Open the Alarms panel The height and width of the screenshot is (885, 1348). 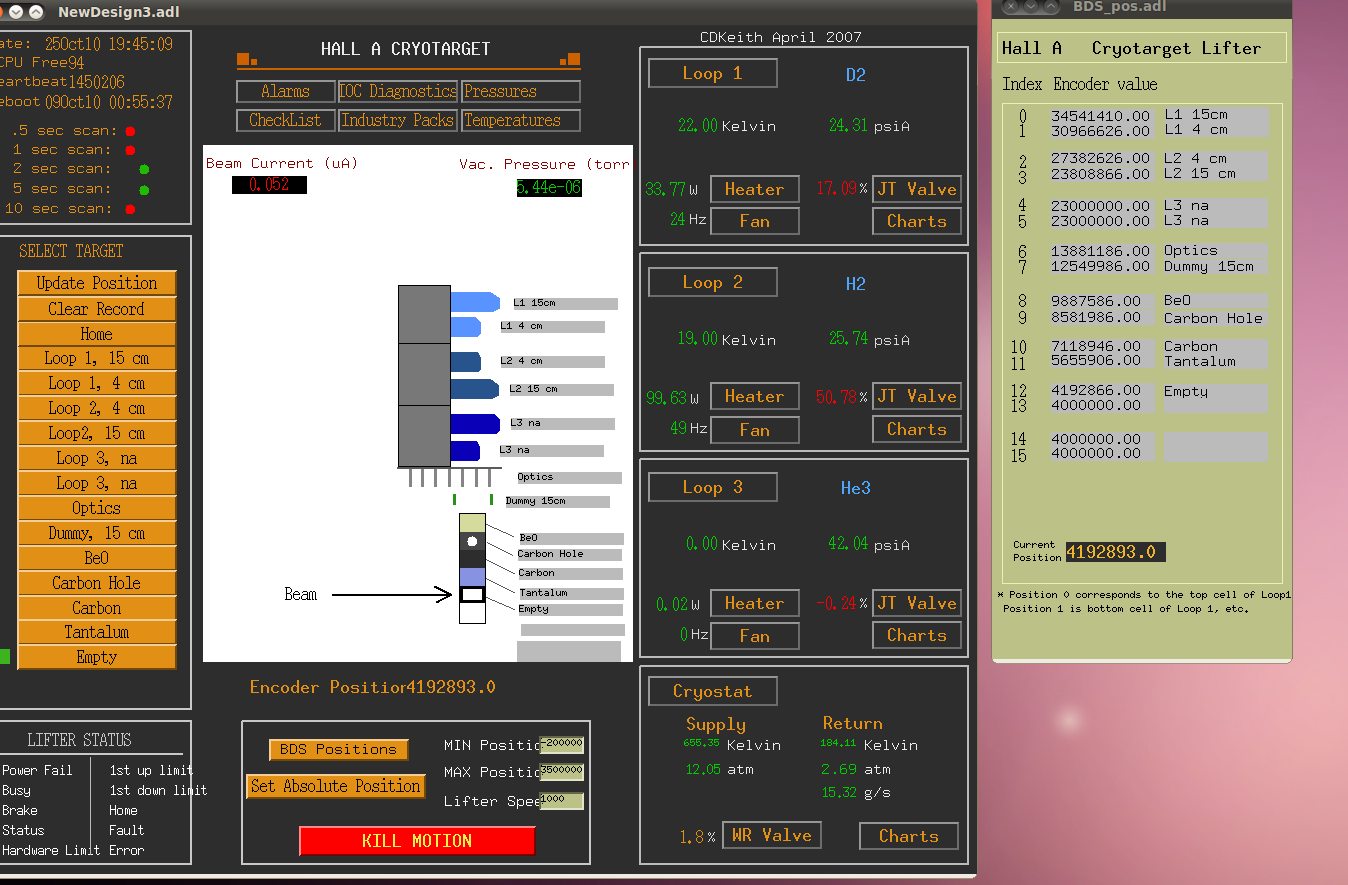286,91
